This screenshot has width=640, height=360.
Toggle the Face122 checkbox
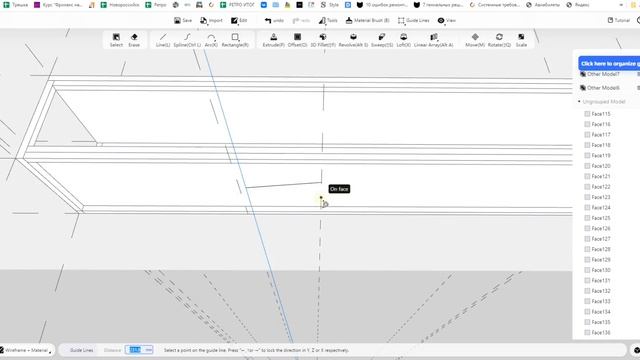(587, 187)
